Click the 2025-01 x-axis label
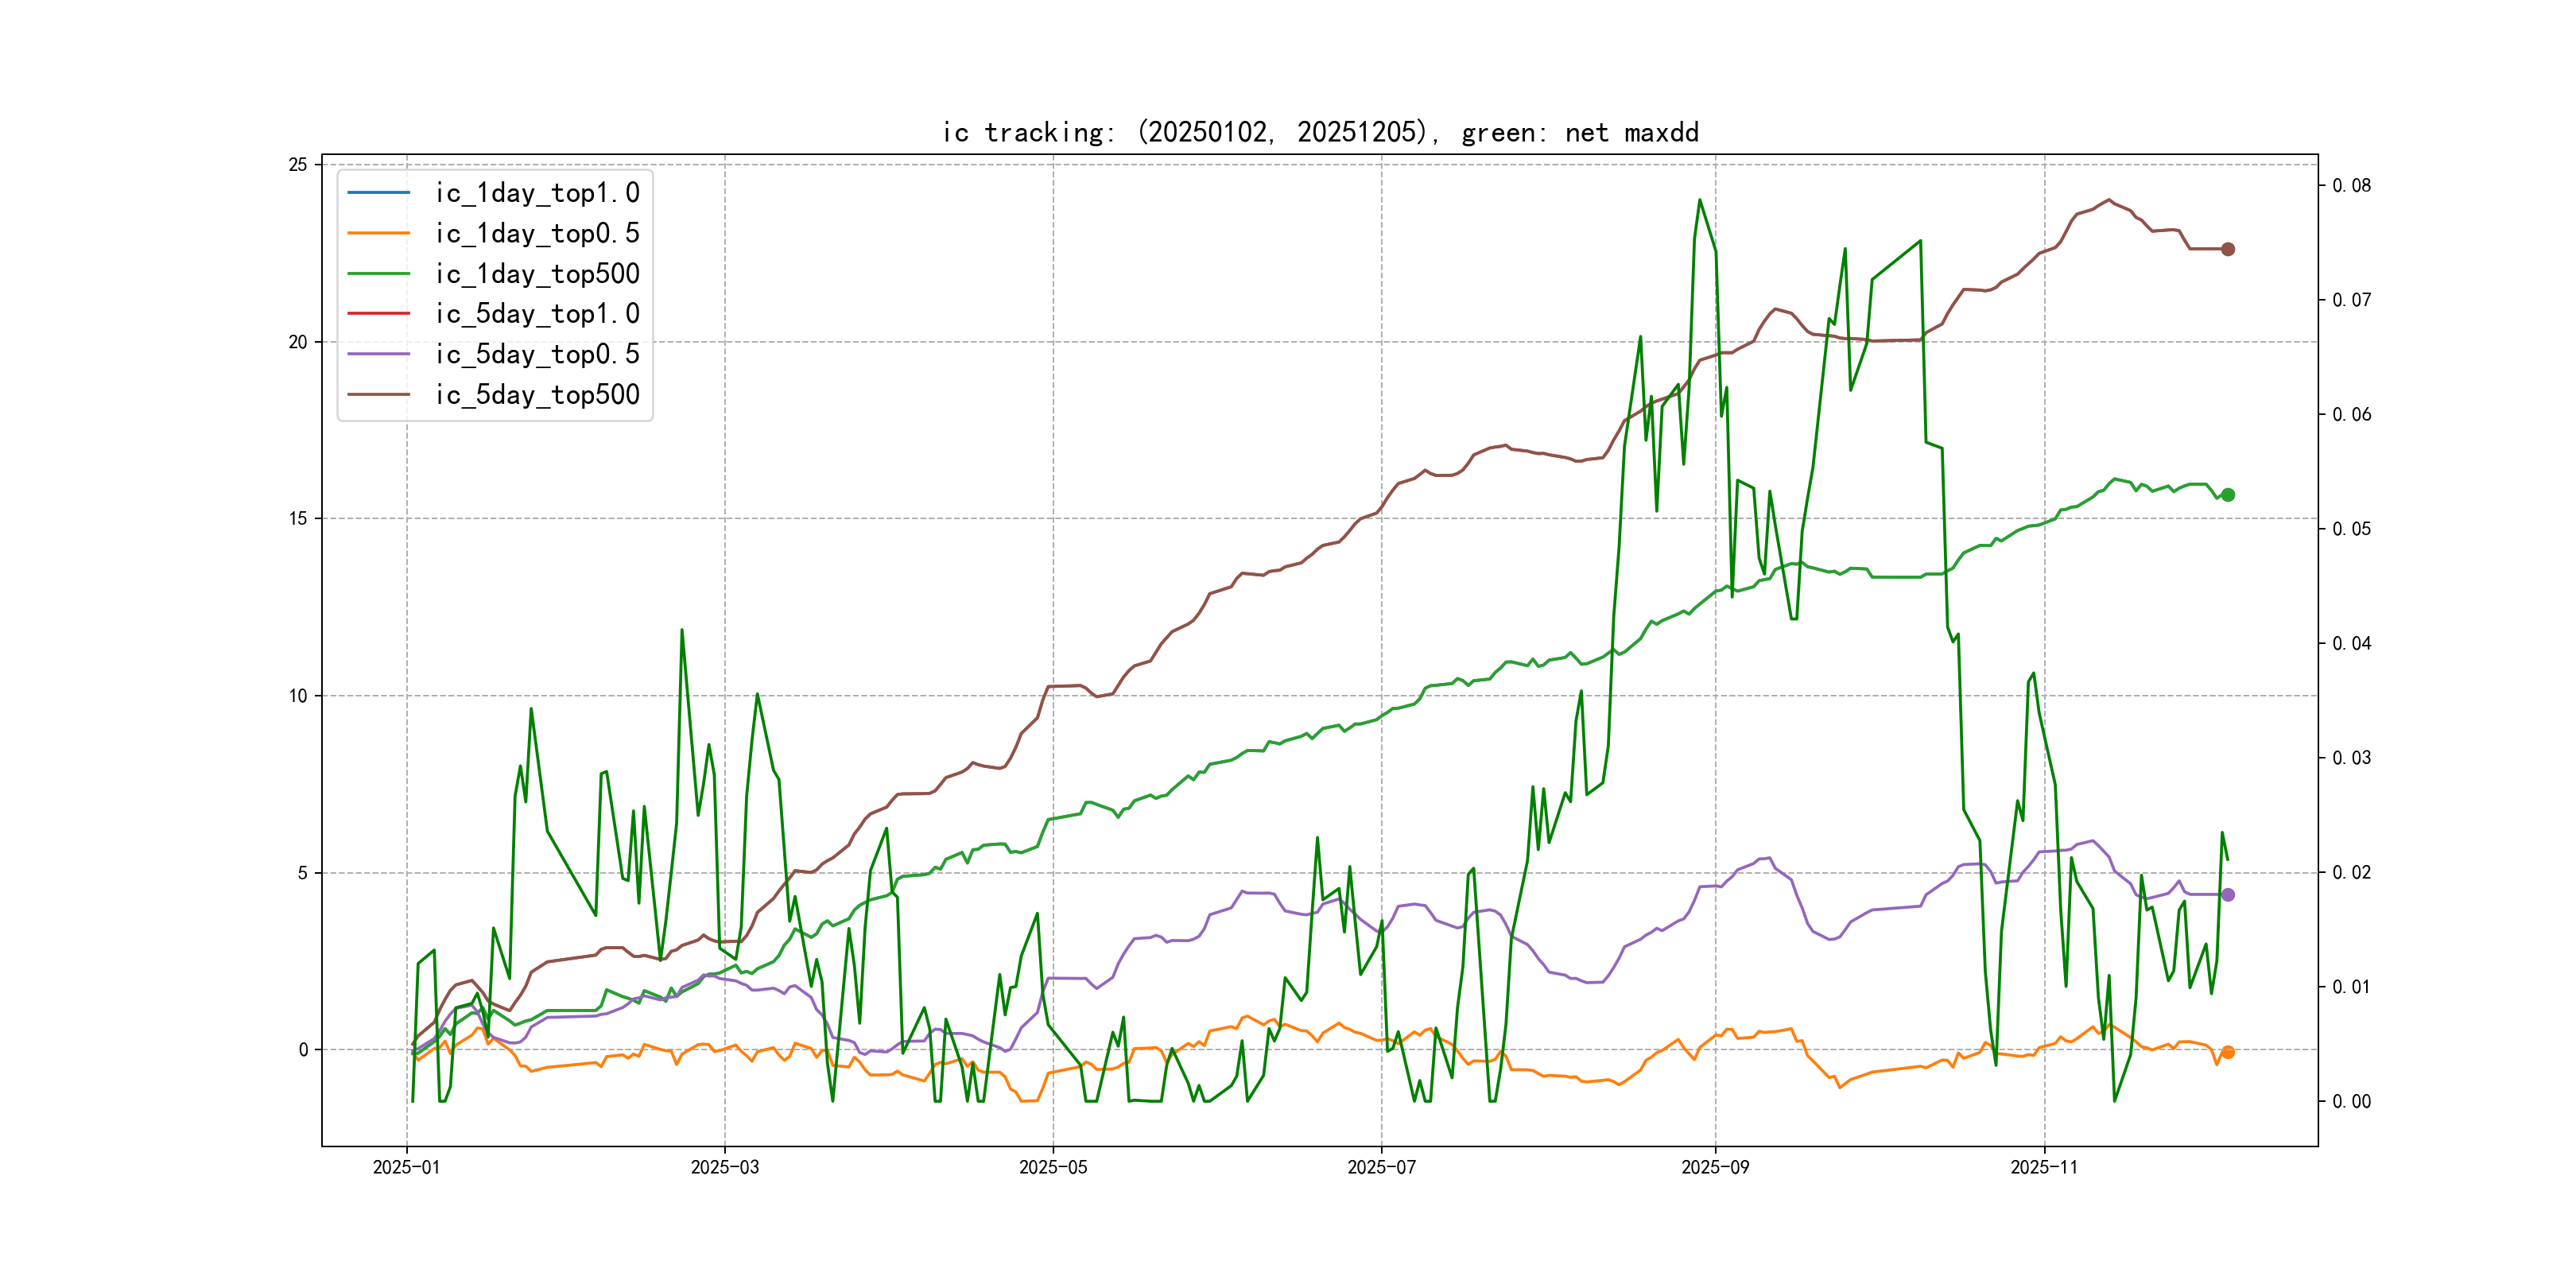The image size is (2576, 1288). tap(406, 1167)
